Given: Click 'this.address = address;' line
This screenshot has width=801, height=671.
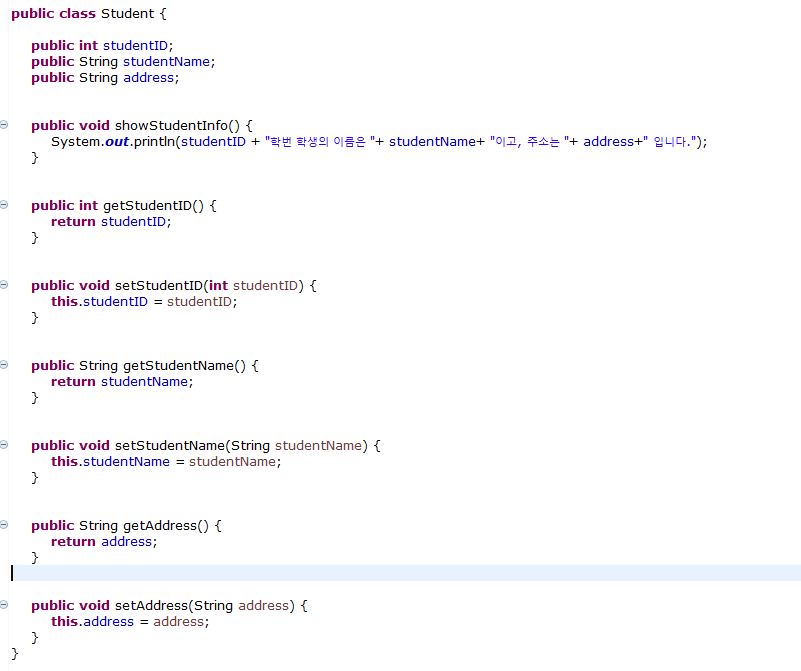Looking at the screenshot, I should 130,621.
